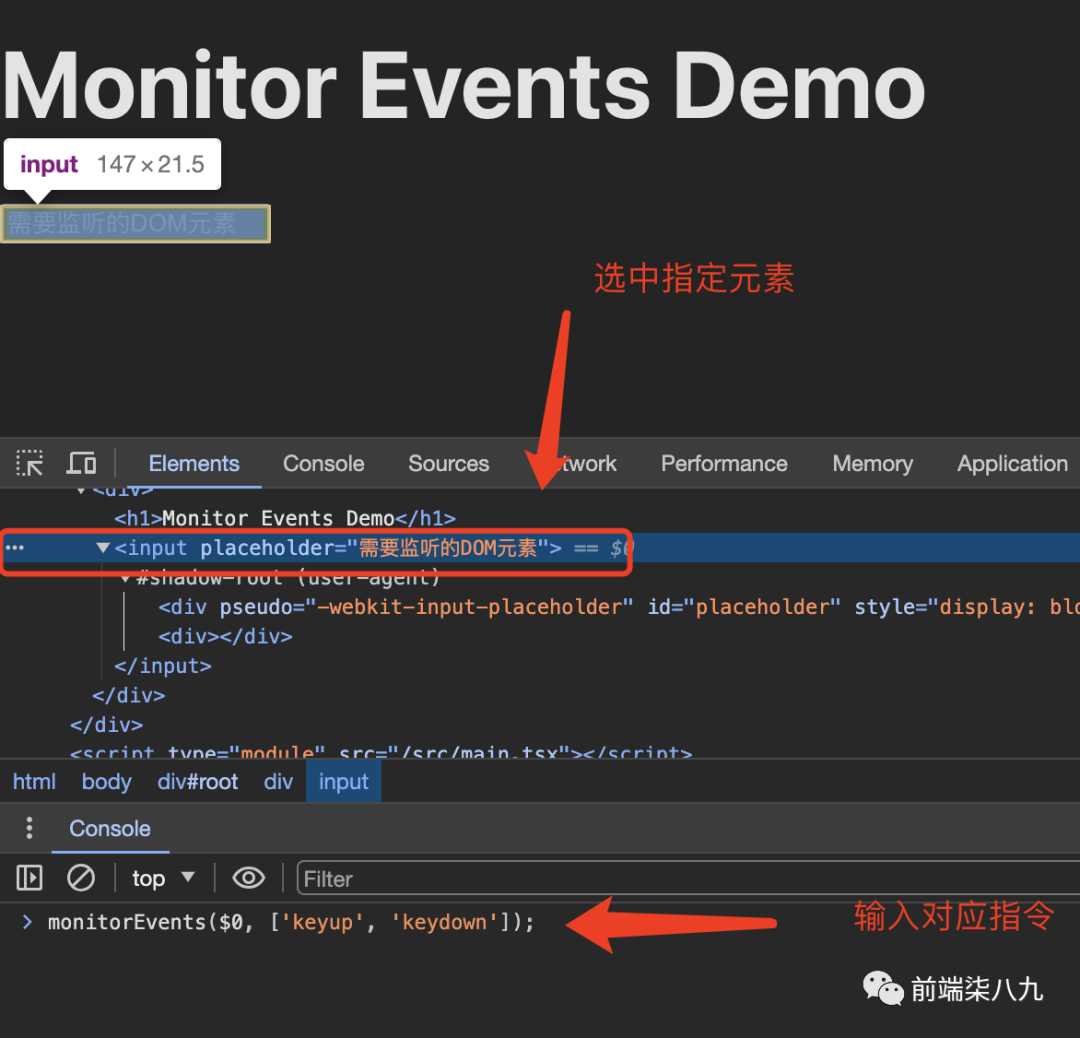Select the </input> closing tag row

[163, 666]
